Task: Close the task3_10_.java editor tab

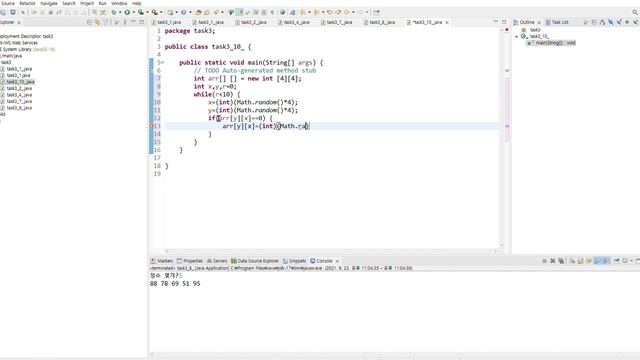Action: pyautogui.click(x=447, y=22)
